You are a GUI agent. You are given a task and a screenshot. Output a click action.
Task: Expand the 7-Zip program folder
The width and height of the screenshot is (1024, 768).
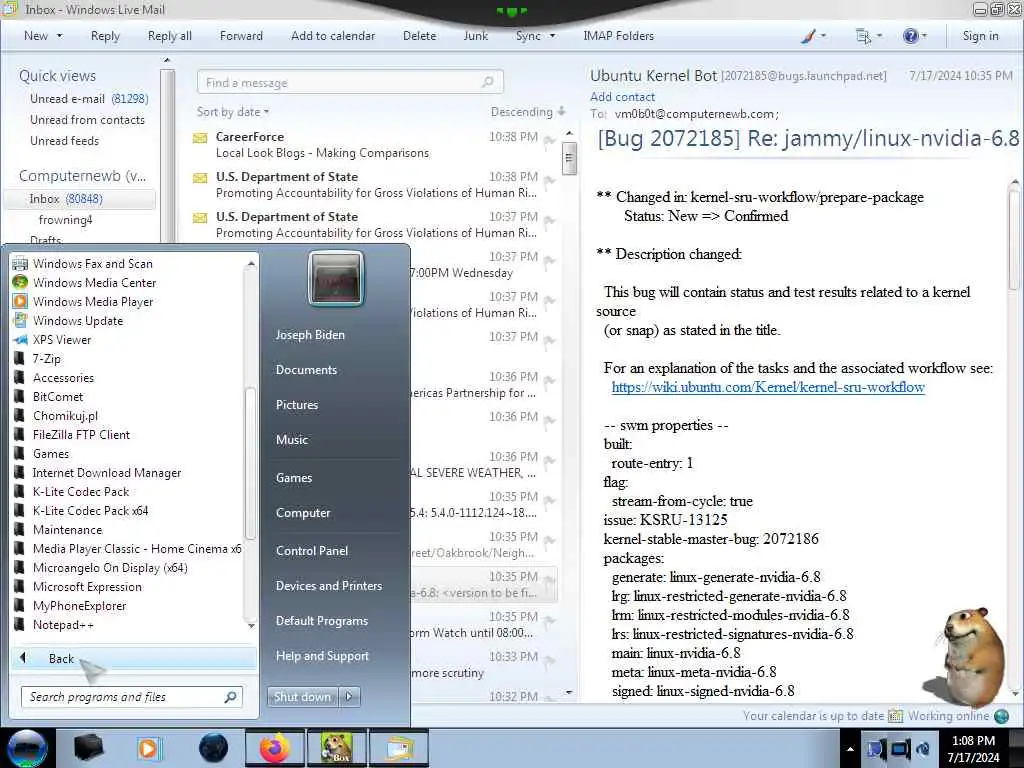point(46,359)
